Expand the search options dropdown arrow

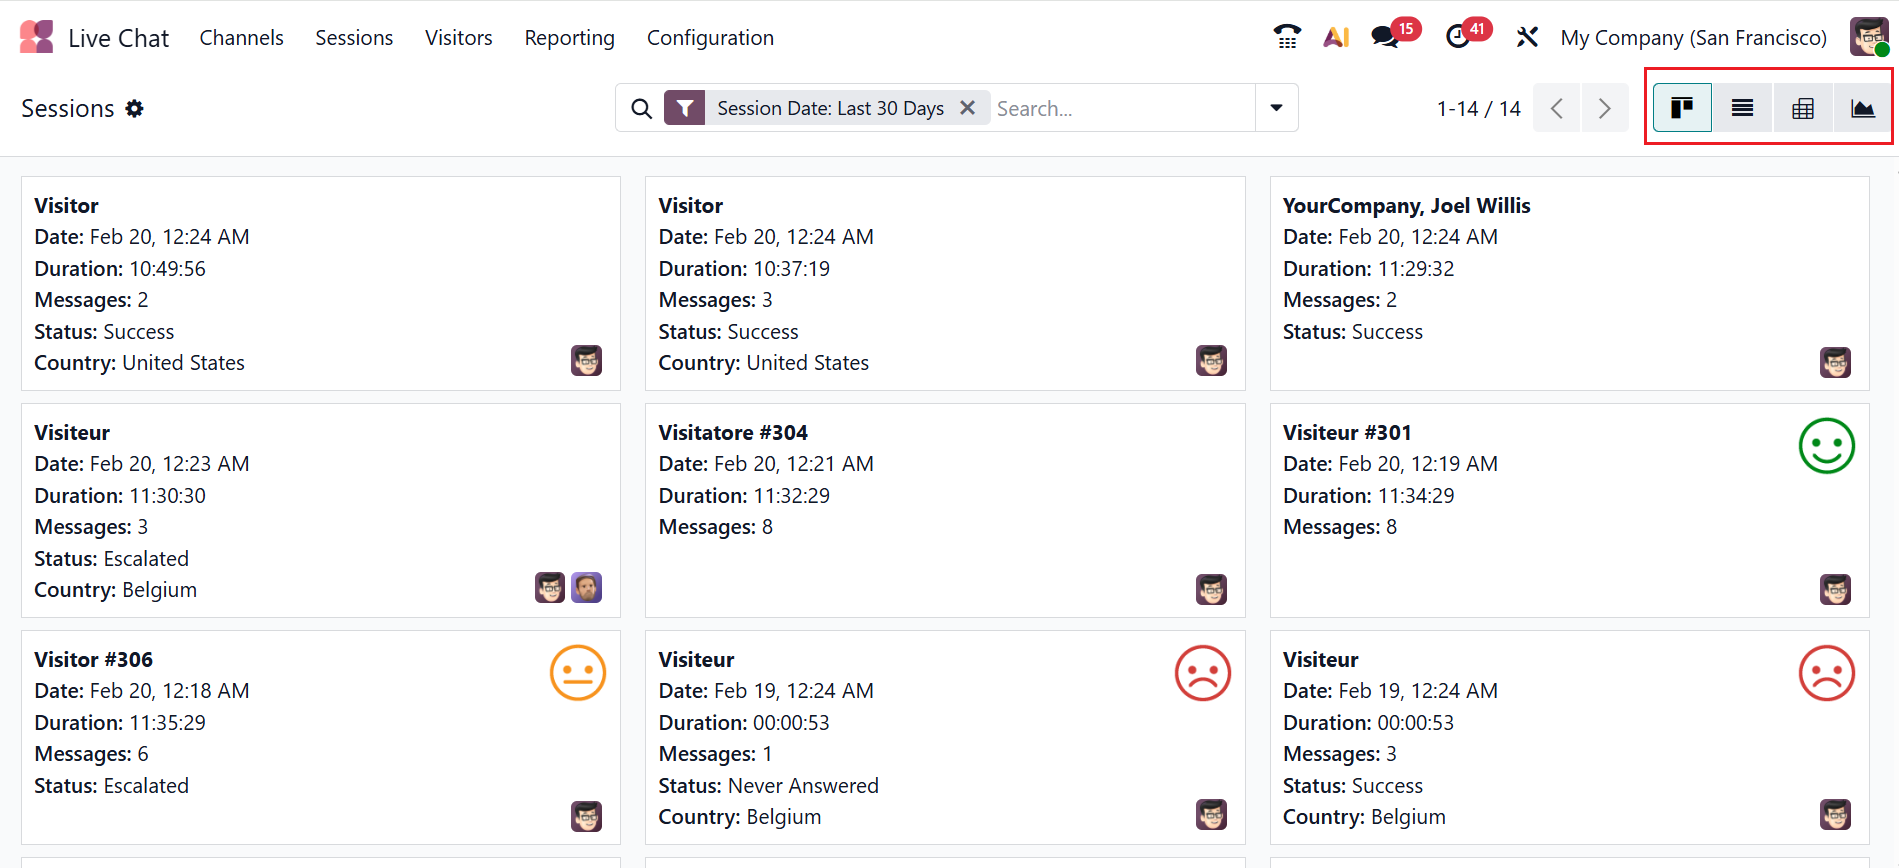[x=1276, y=108]
